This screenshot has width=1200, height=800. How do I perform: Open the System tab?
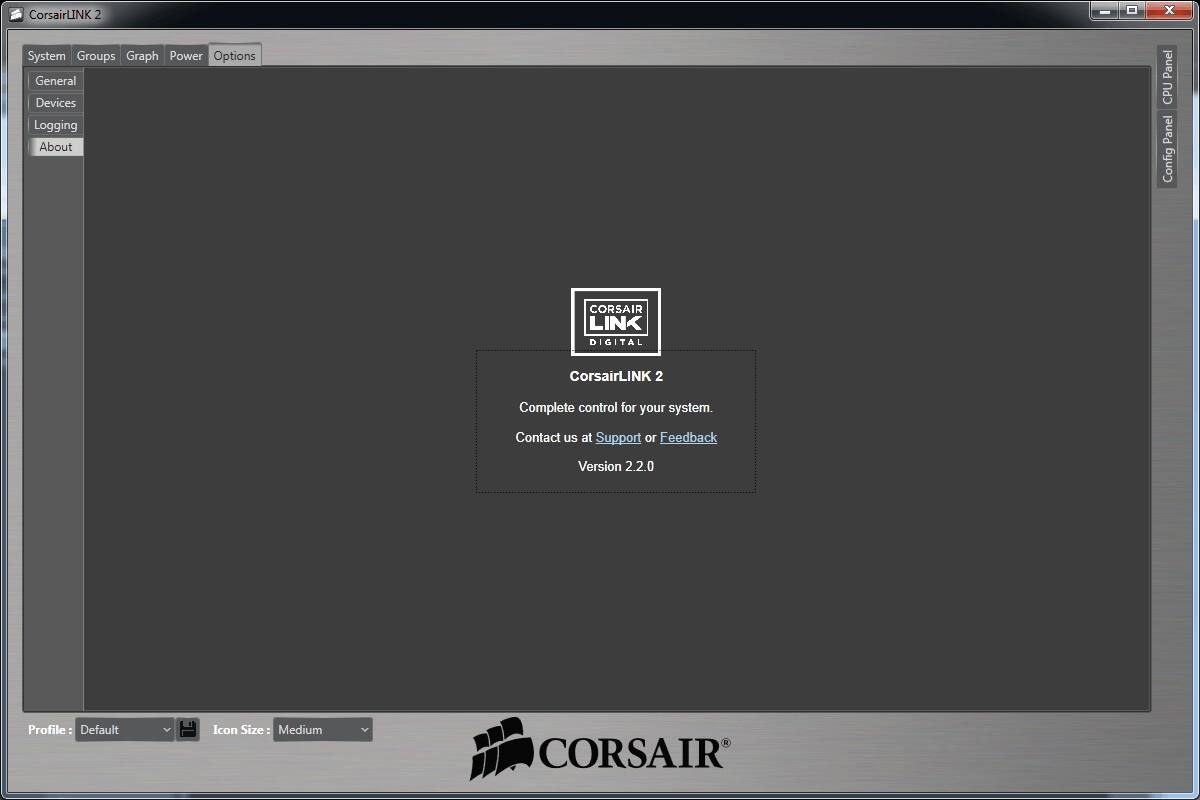point(47,56)
